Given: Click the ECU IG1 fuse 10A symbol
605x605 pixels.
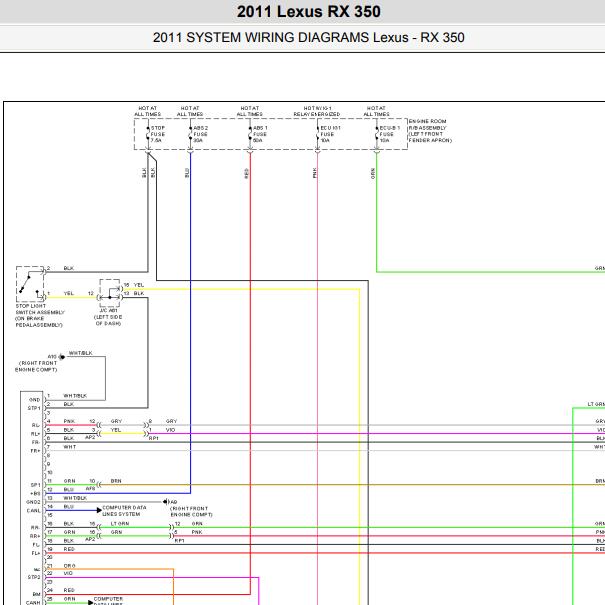Looking at the screenshot, I should [318, 134].
